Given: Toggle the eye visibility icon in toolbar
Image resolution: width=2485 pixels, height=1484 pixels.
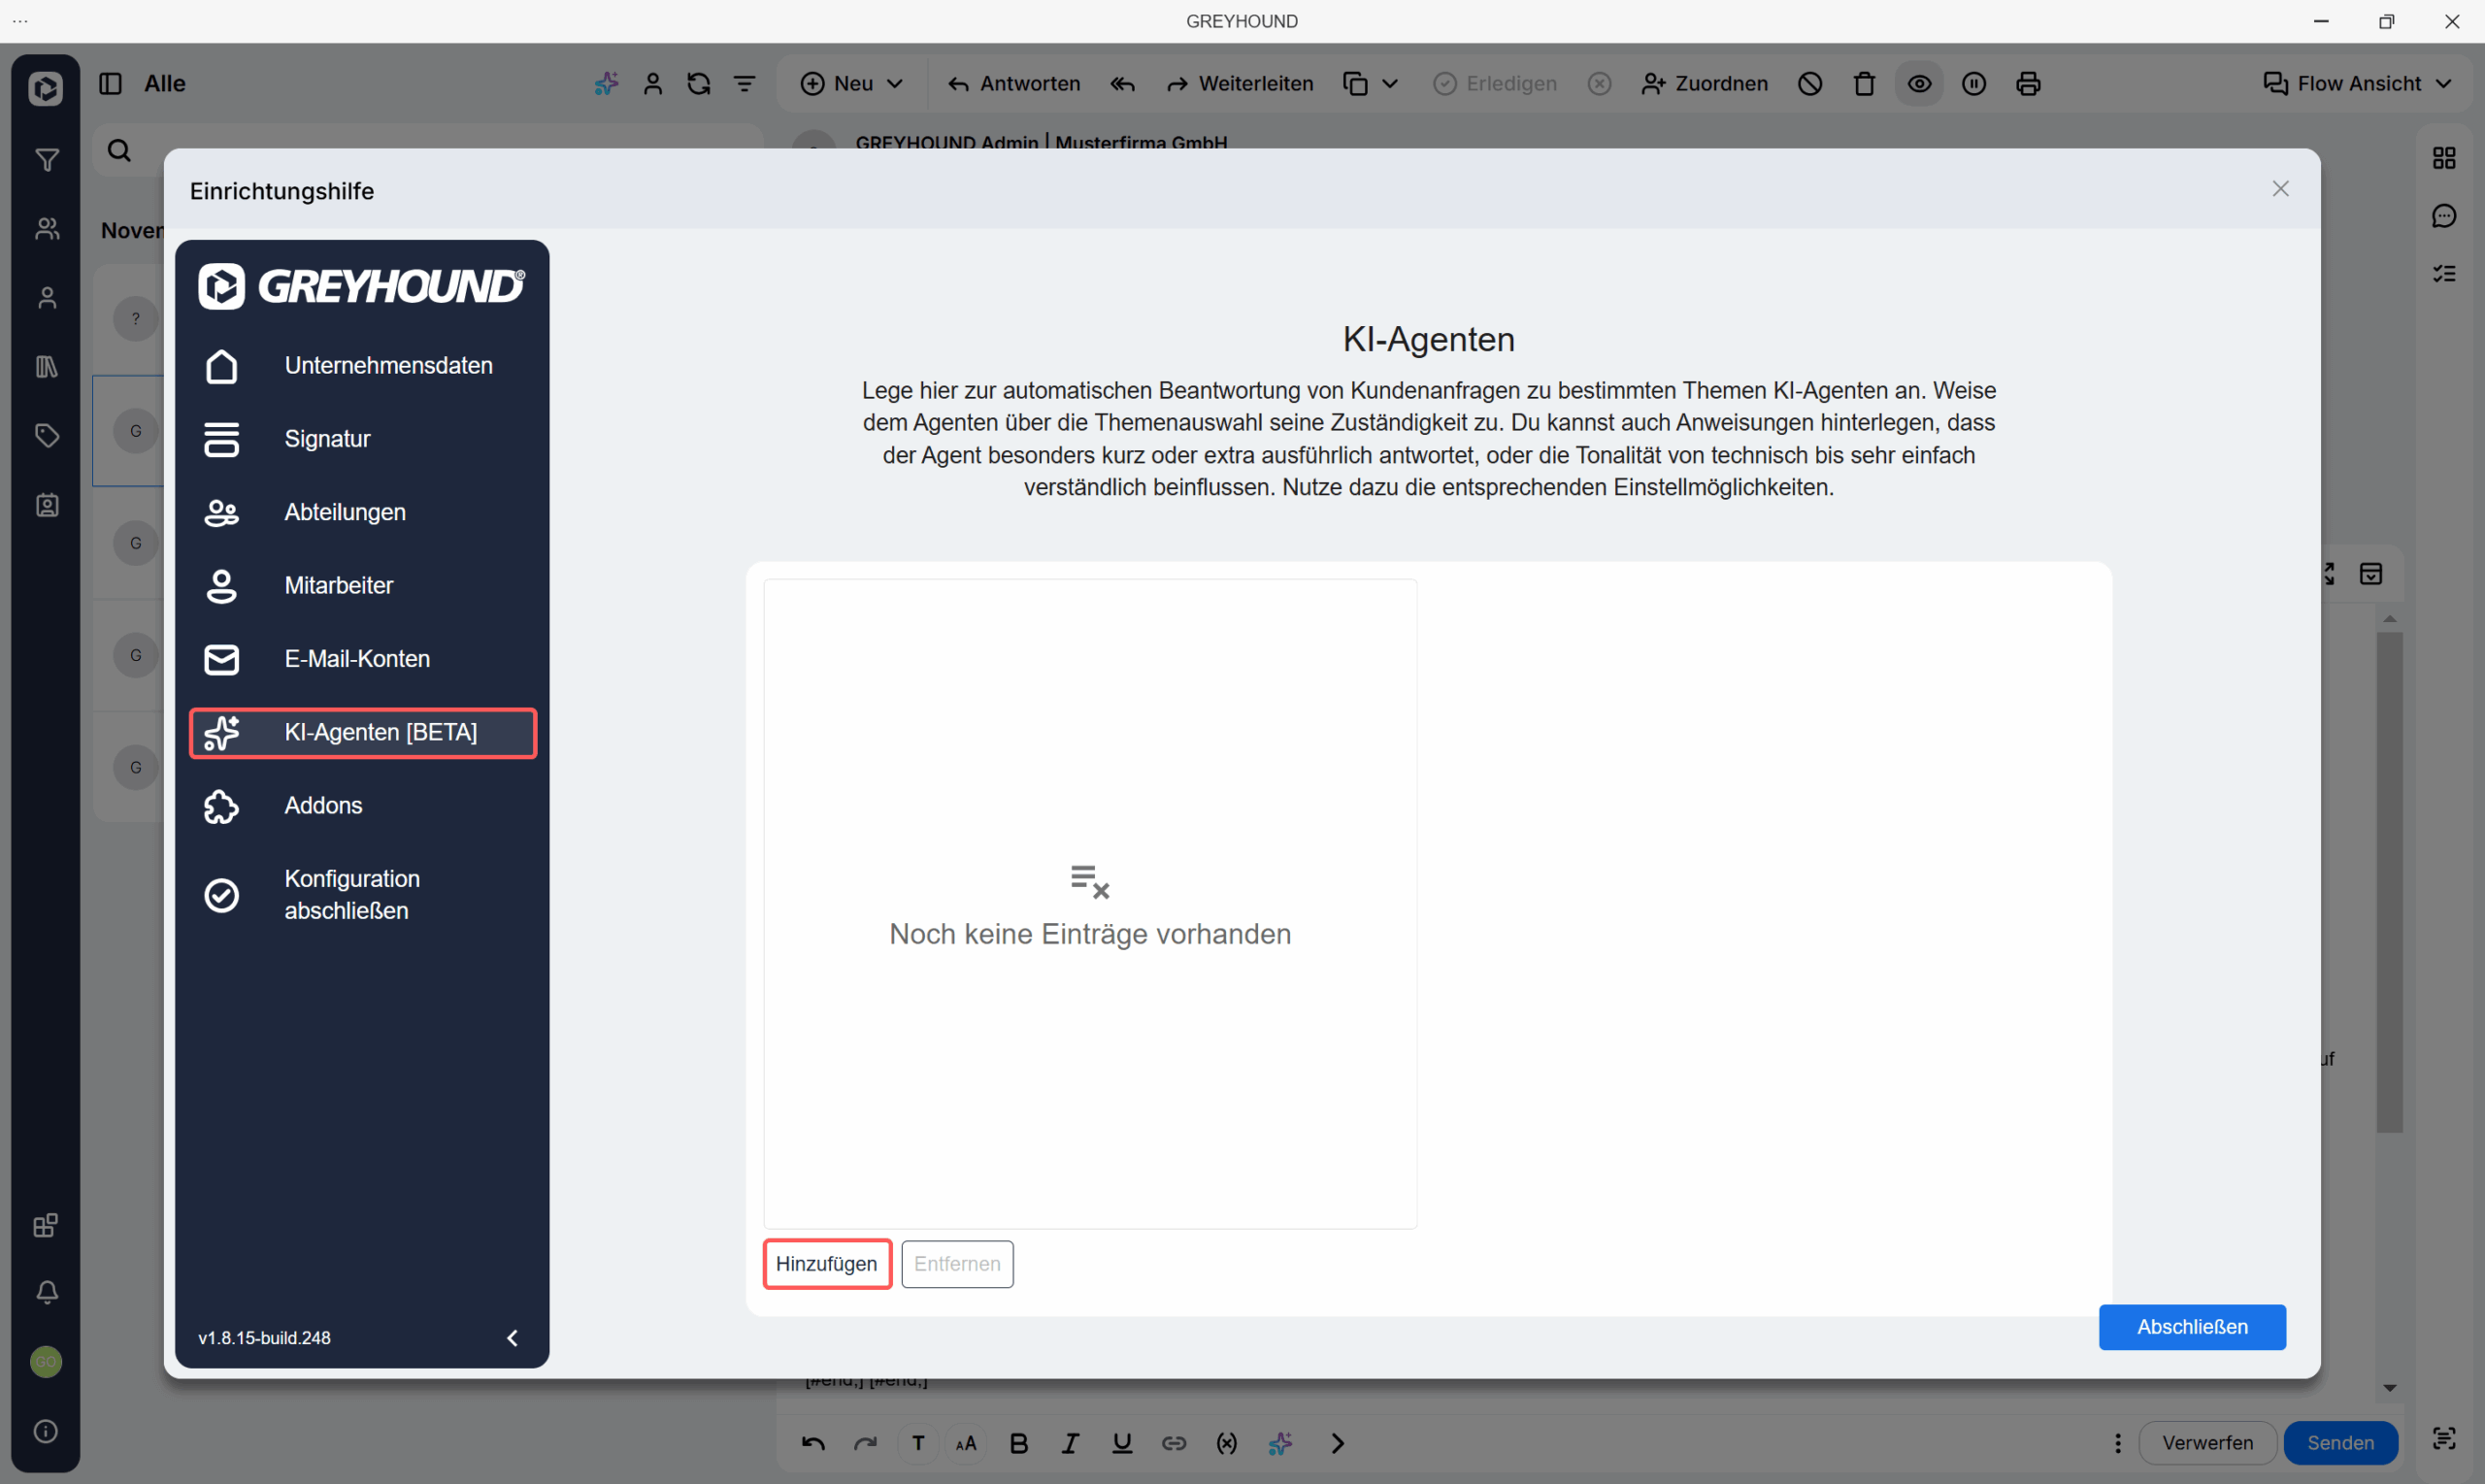Looking at the screenshot, I should point(1919,84).
